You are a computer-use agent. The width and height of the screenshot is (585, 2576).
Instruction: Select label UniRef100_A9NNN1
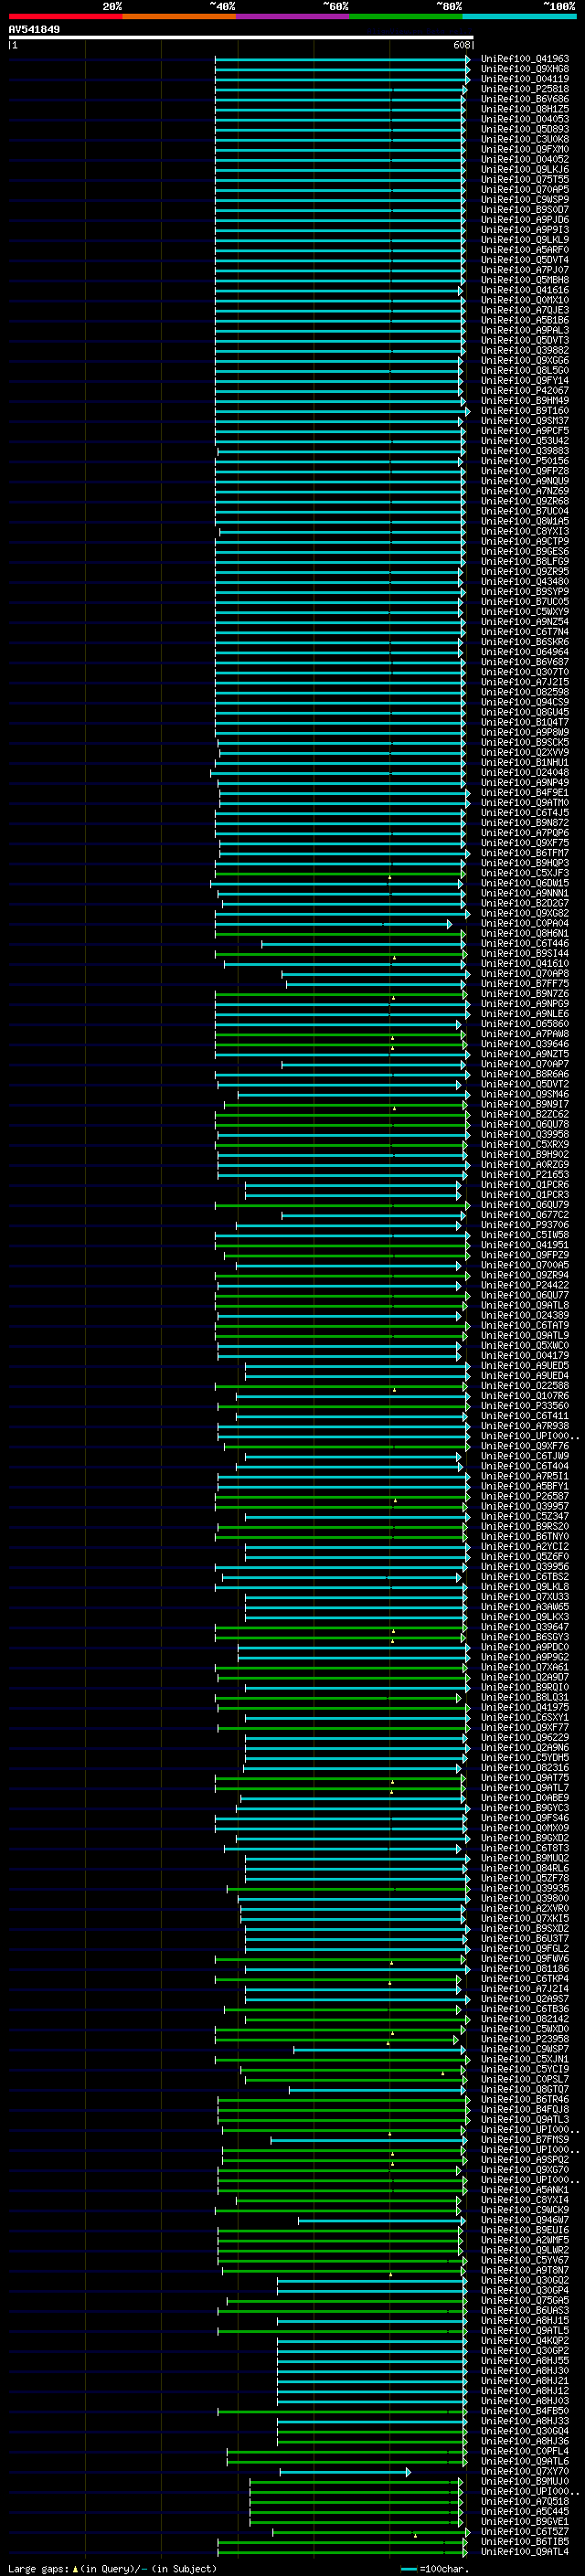click(525, 893)
